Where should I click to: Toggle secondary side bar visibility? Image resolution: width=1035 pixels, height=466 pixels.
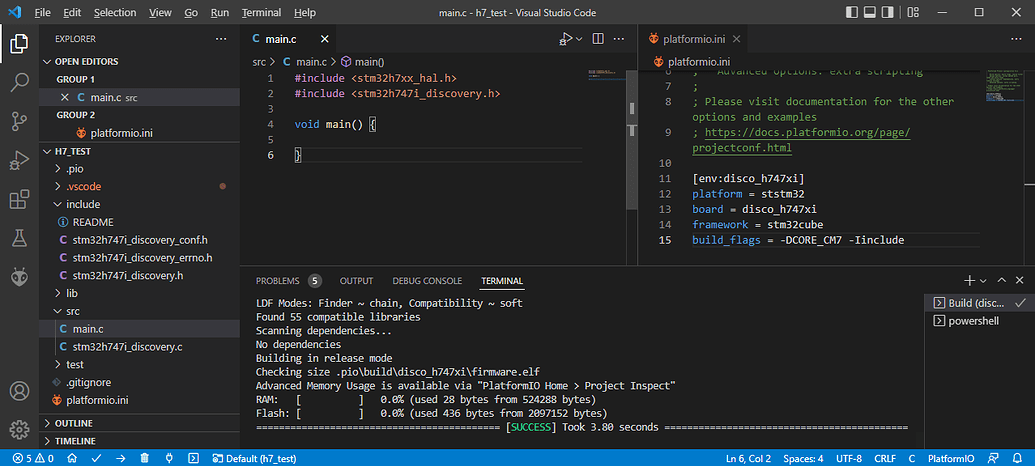tap(888, 13)
